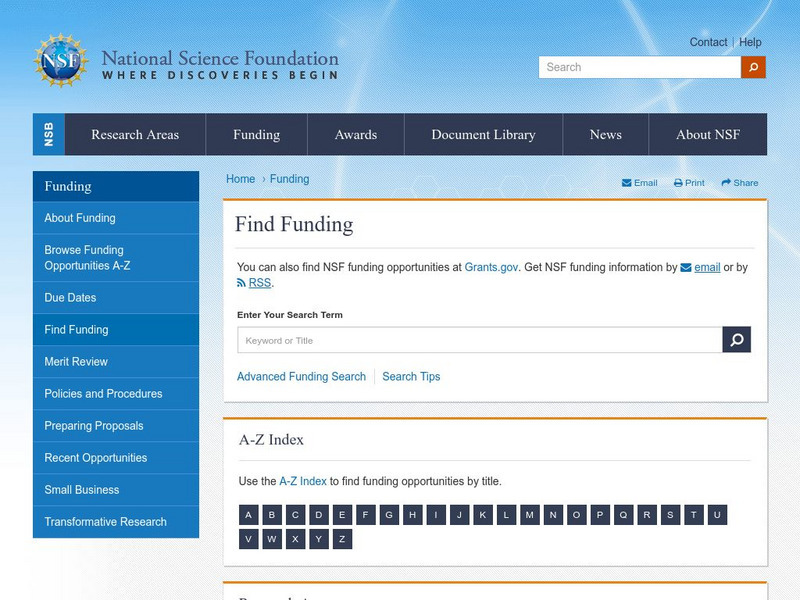Go to Home breadcrumb

tap(240, 179)
